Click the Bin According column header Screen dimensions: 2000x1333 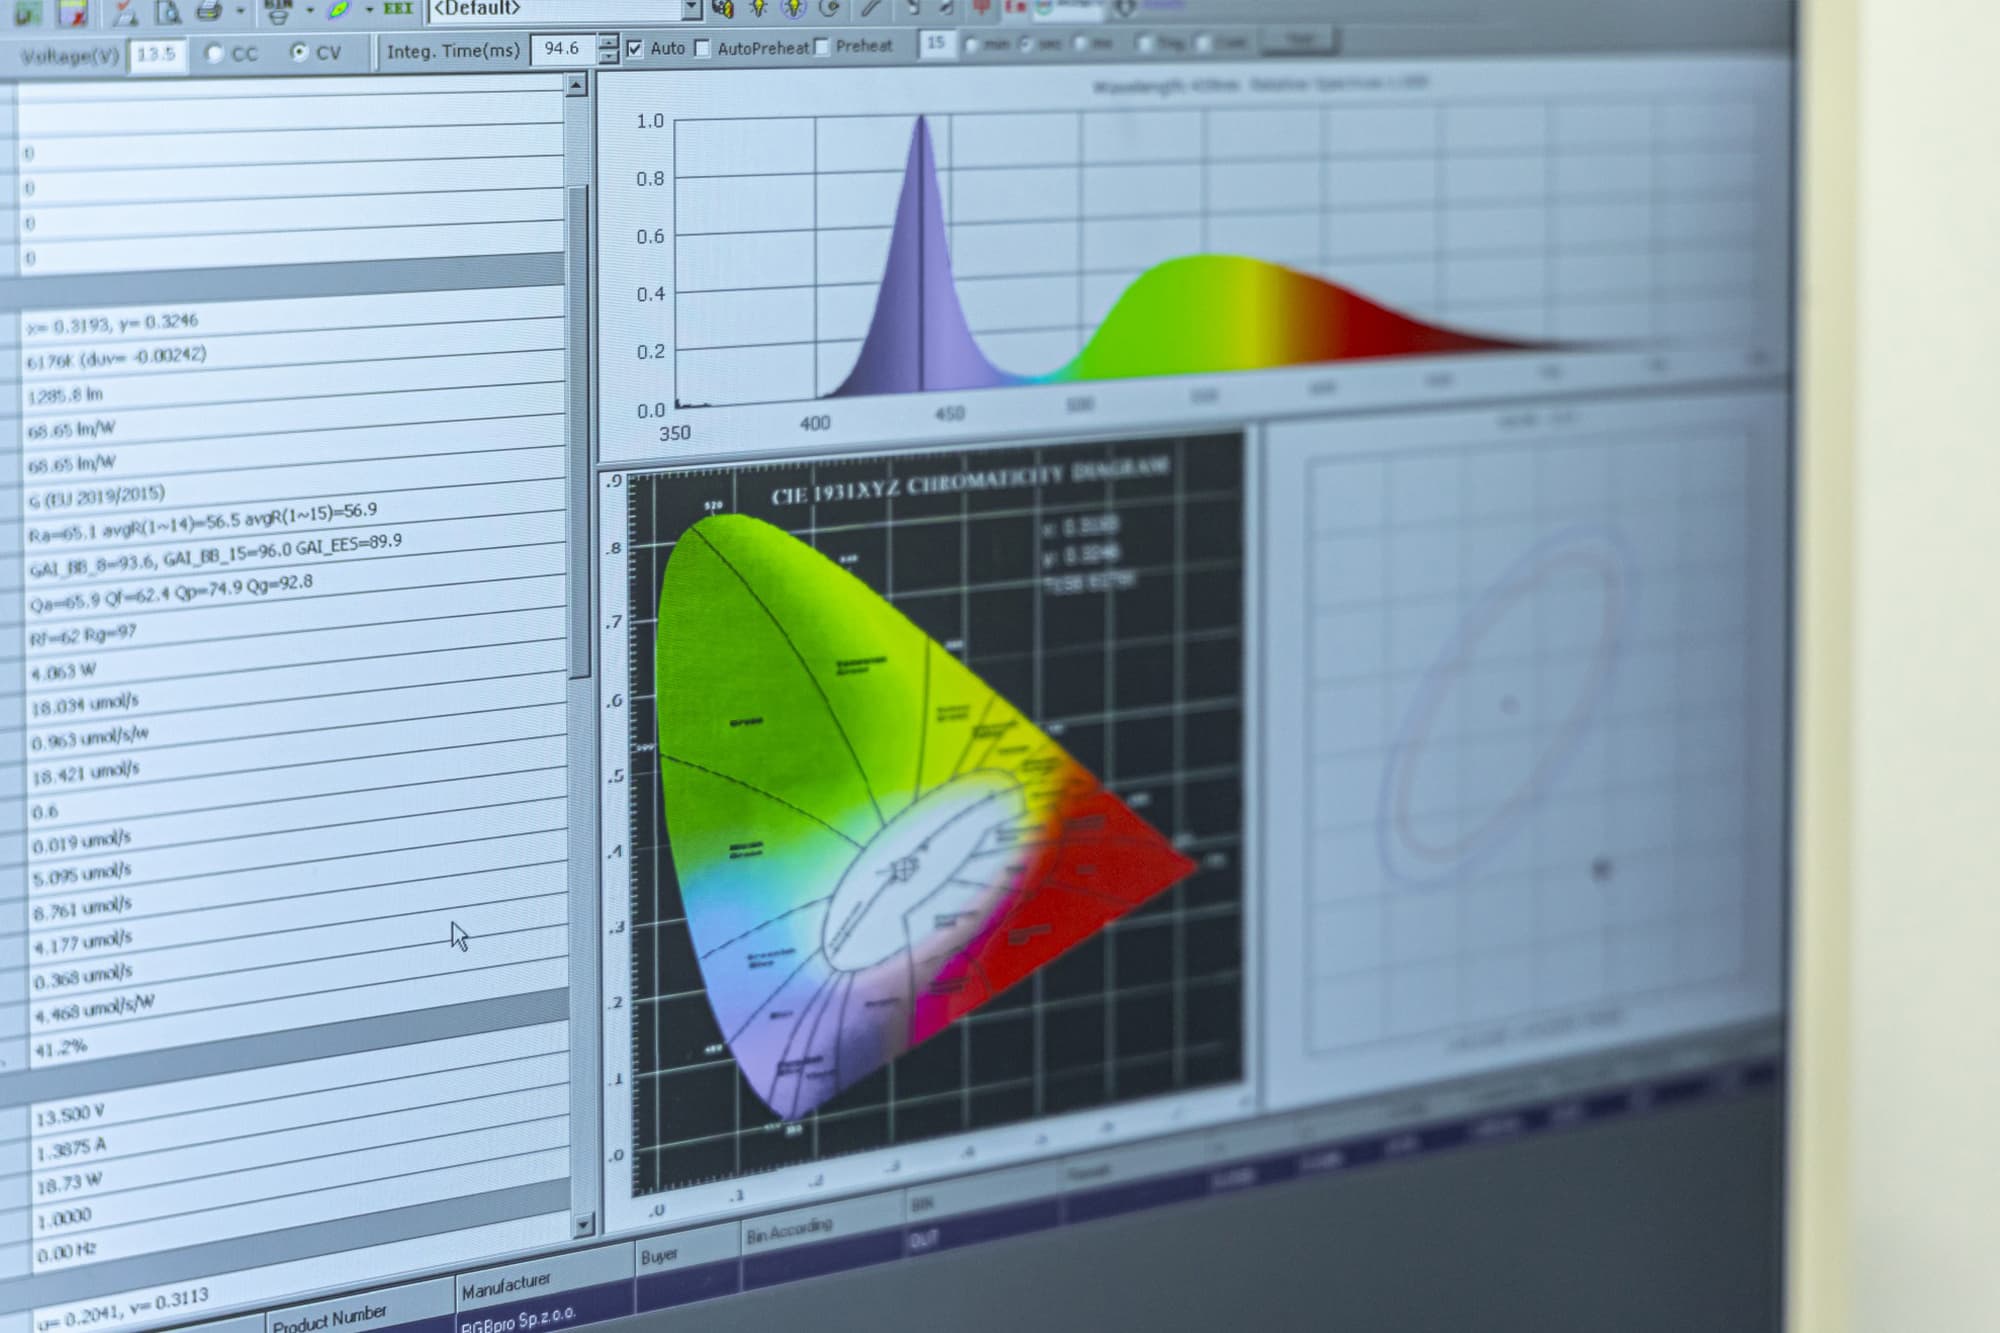pyautogui.click(x=822, y=1225)
